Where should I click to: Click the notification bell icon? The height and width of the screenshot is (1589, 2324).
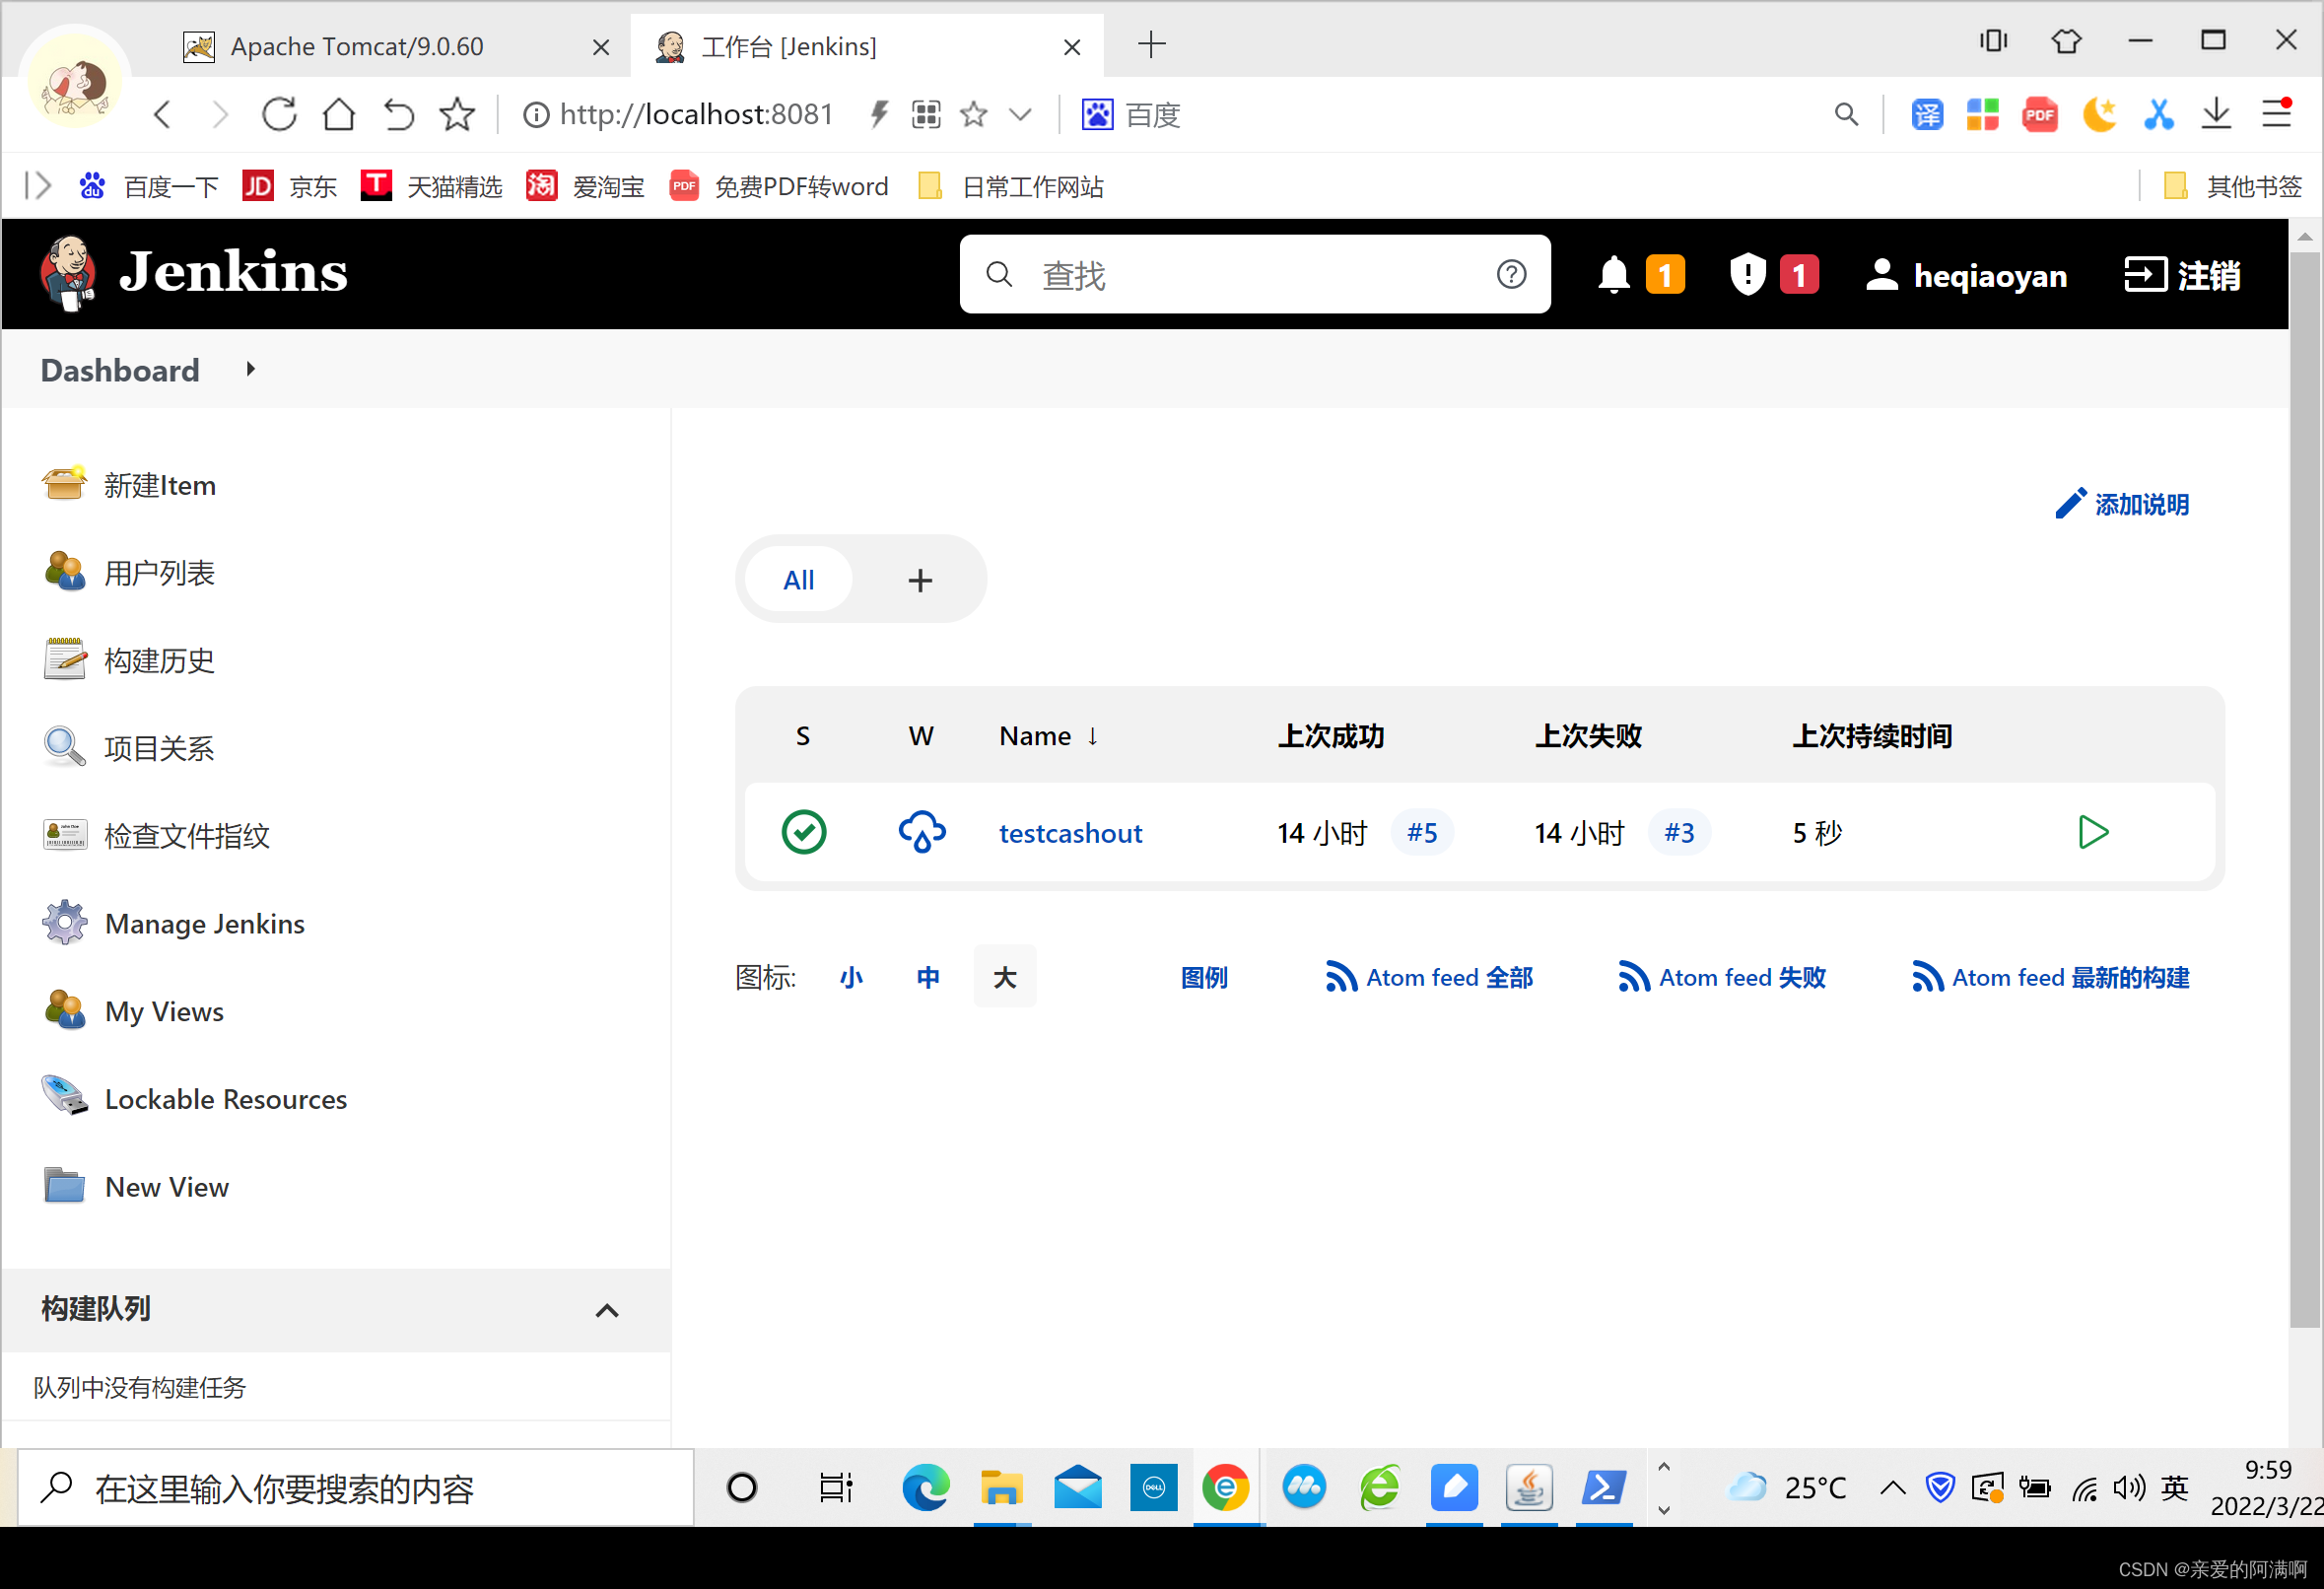(1613, 275)
